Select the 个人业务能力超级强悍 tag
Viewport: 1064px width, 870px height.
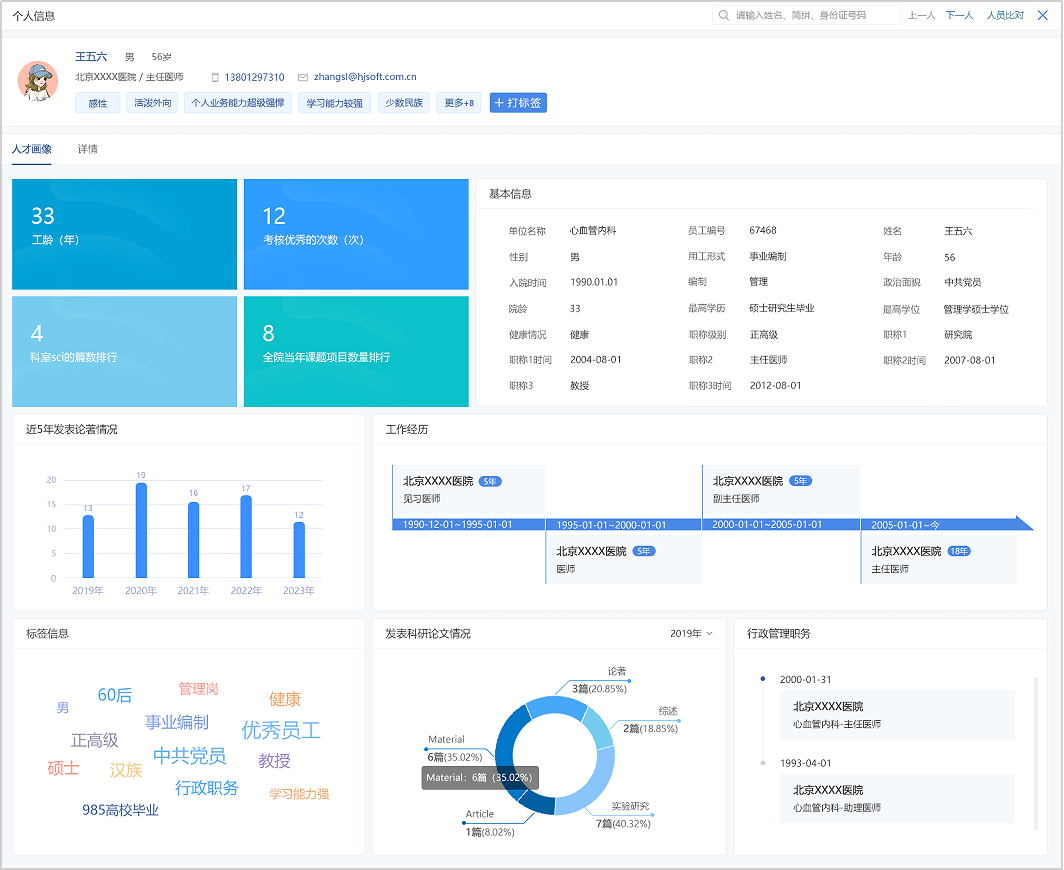pos(238,102)
